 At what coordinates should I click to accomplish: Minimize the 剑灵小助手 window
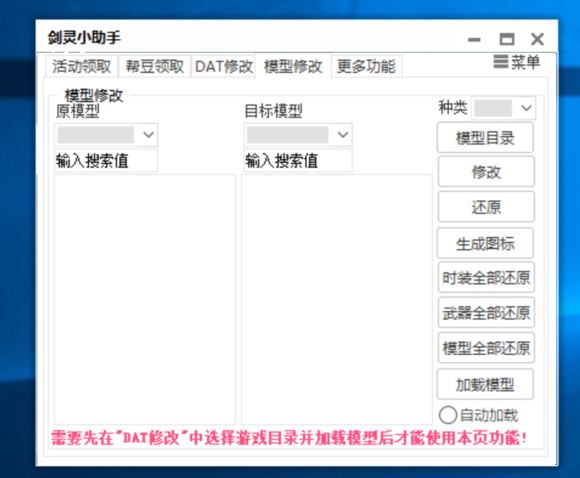coord(474,39)
